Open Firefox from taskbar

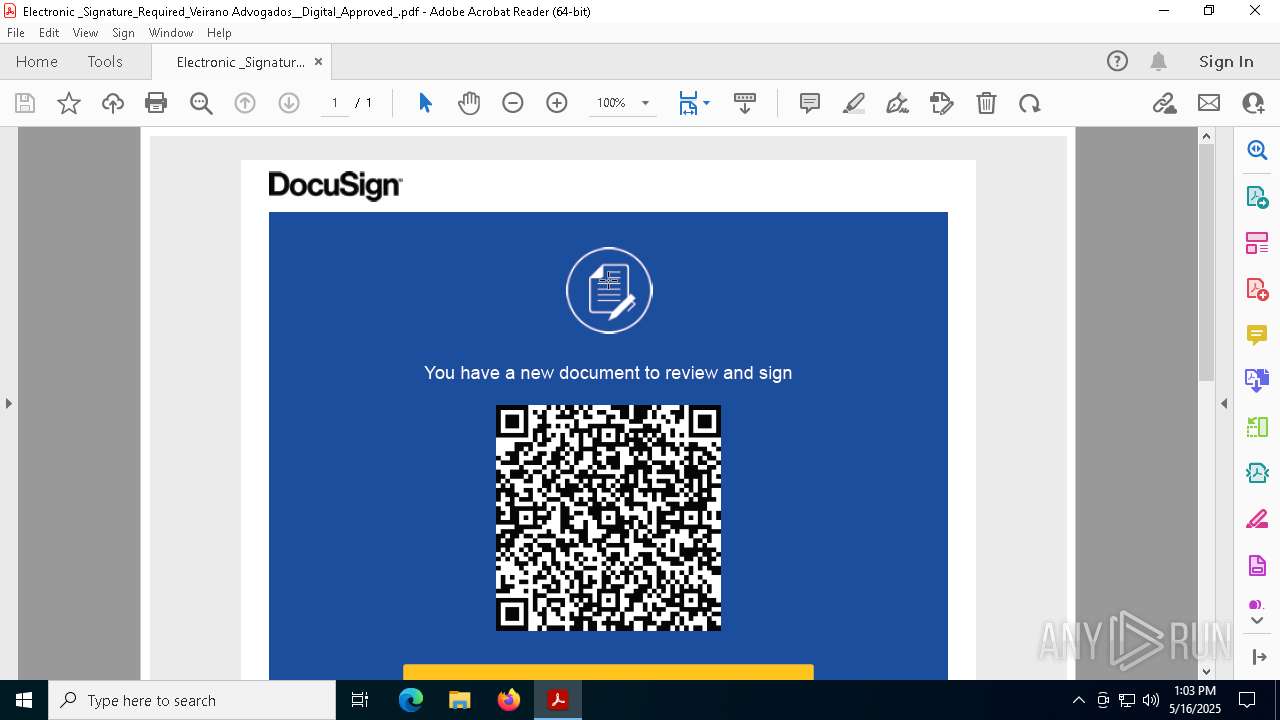click(508, 700)
